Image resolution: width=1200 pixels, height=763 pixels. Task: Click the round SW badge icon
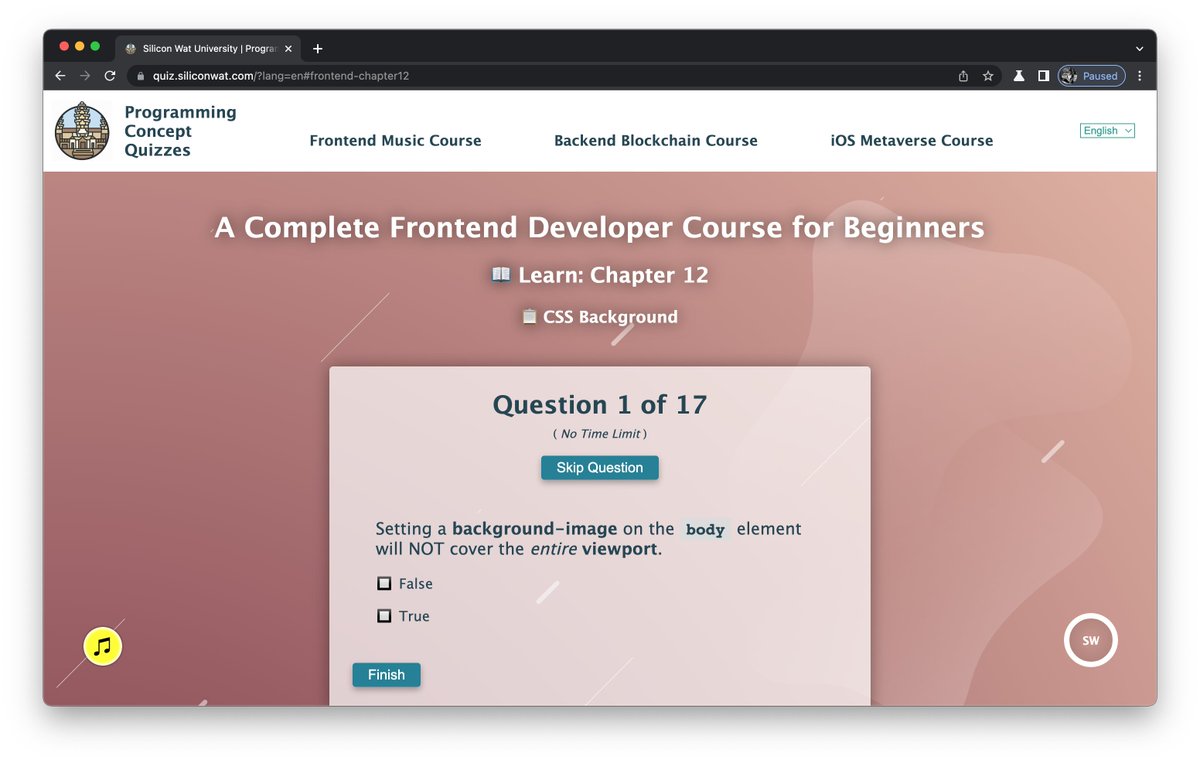[x=1090, y=640]
